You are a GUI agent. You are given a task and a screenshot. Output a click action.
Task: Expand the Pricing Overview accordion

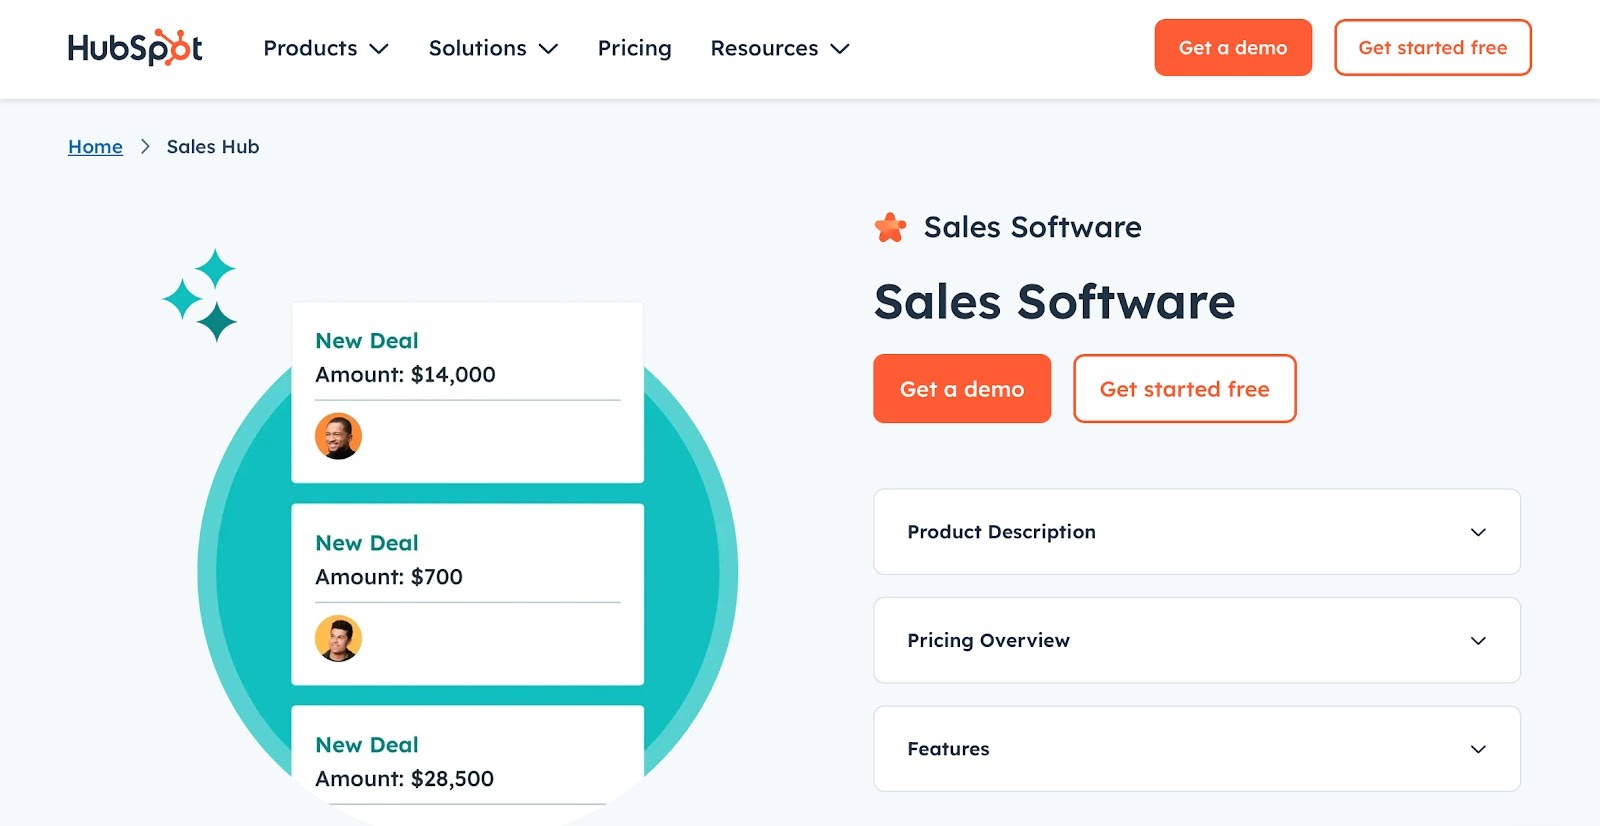(x=1197, y=641)
